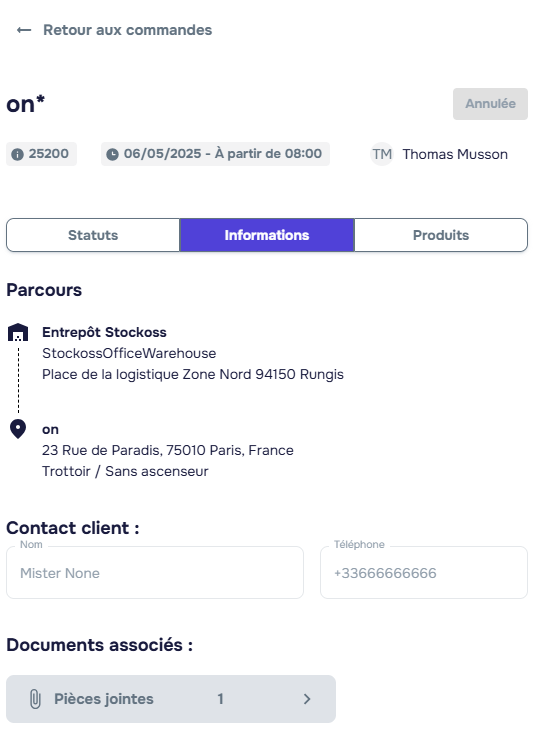Switch to the Statuts tab
Image resolution: width=547 pixels, height=745 pixels.
93,235
